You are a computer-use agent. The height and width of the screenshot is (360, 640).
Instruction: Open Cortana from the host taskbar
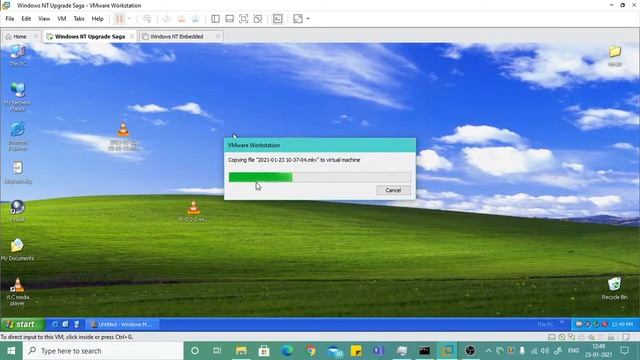point(195,351)
